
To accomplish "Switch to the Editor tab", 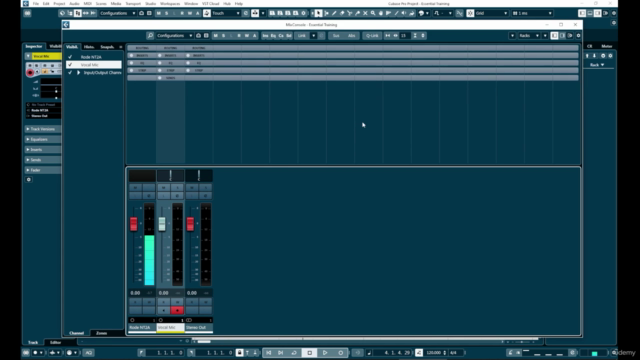I will click(x=55, y=342).
